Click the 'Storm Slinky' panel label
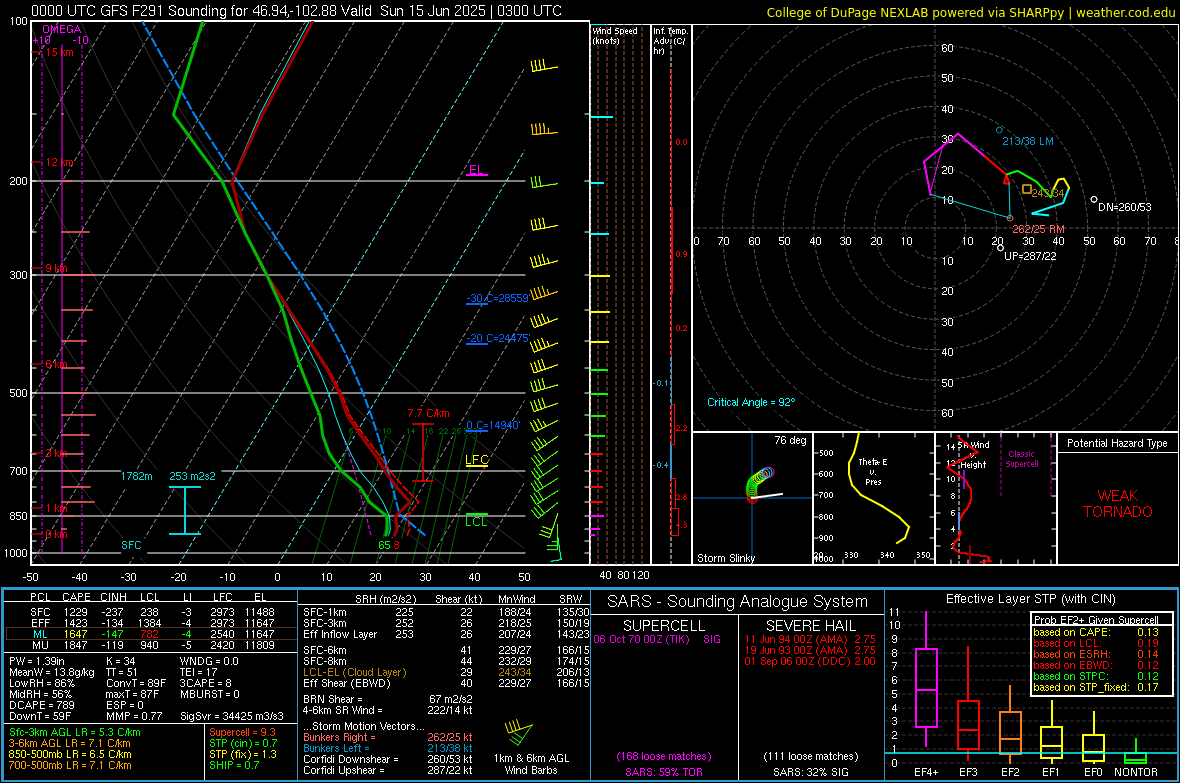This screenshot has height=783, width=1180. point(725,558)
